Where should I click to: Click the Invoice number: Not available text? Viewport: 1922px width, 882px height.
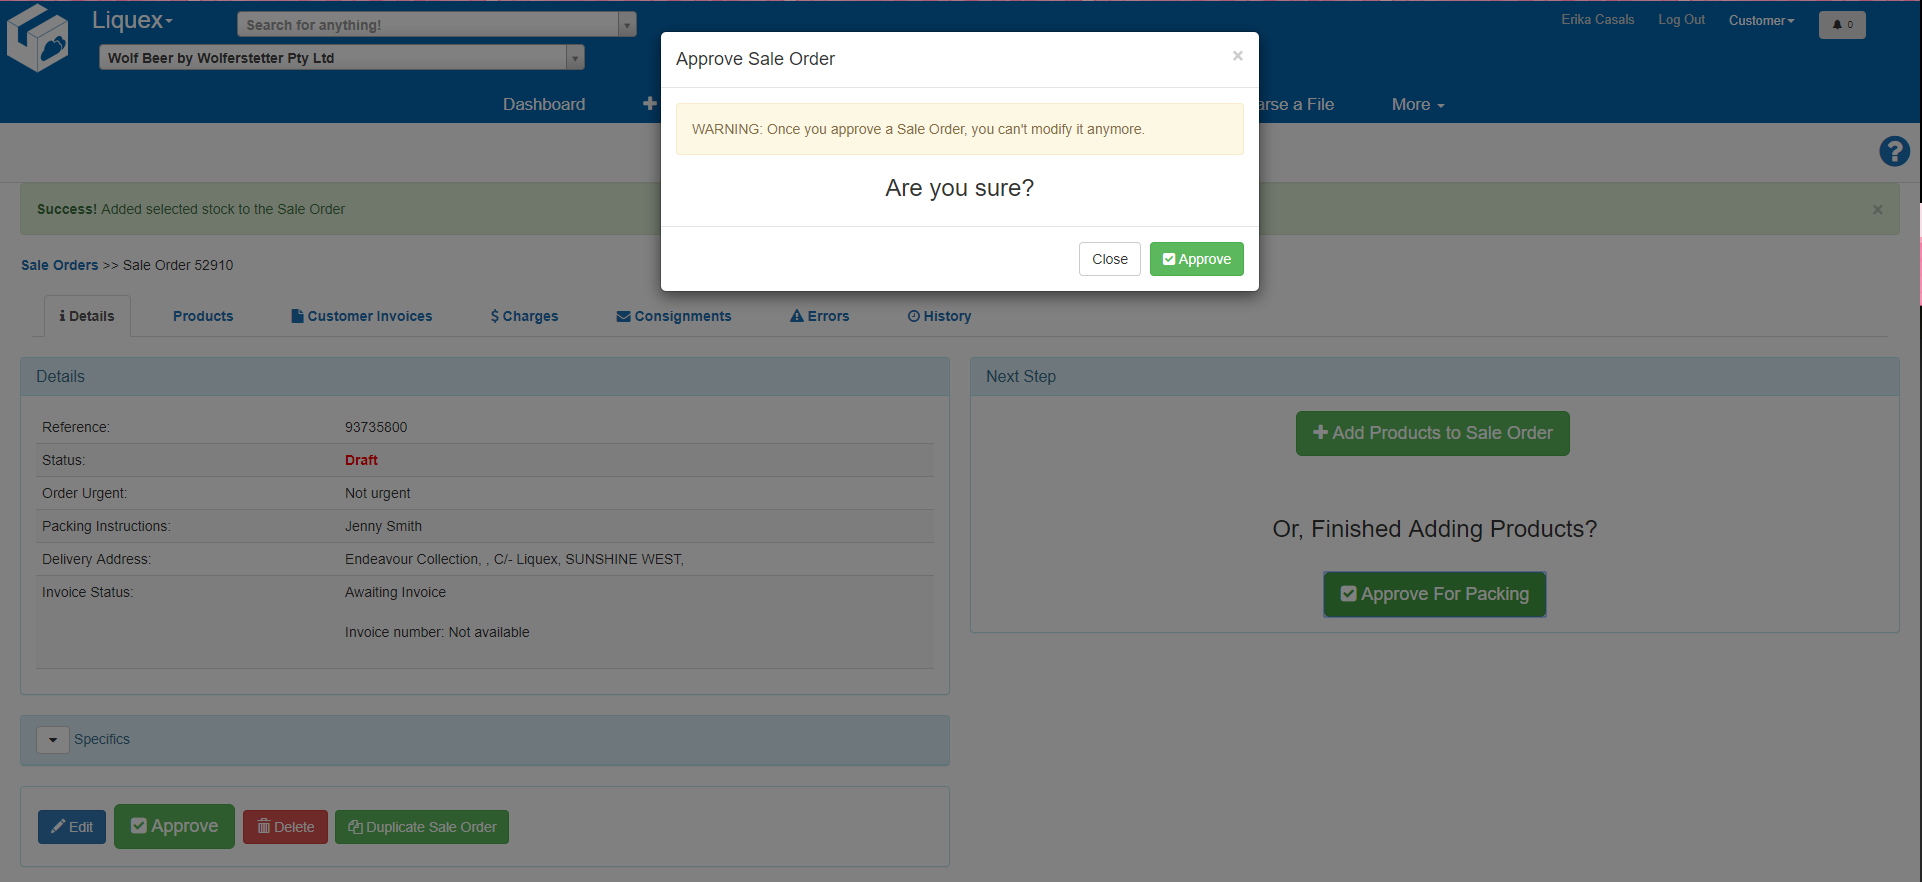pyautogui.click(x=437, y=632)
